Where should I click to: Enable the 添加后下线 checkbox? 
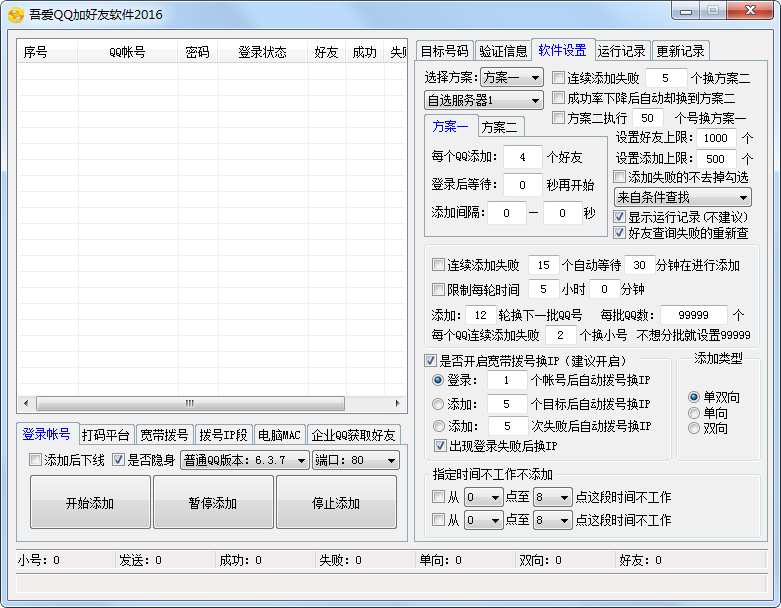[36, 460]
